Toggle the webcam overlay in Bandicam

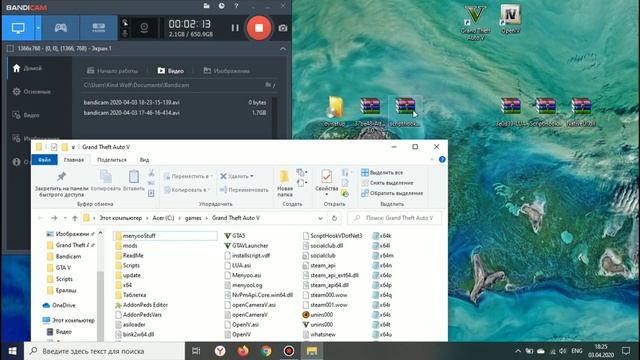pyautogui.click(x=144, y=28)
